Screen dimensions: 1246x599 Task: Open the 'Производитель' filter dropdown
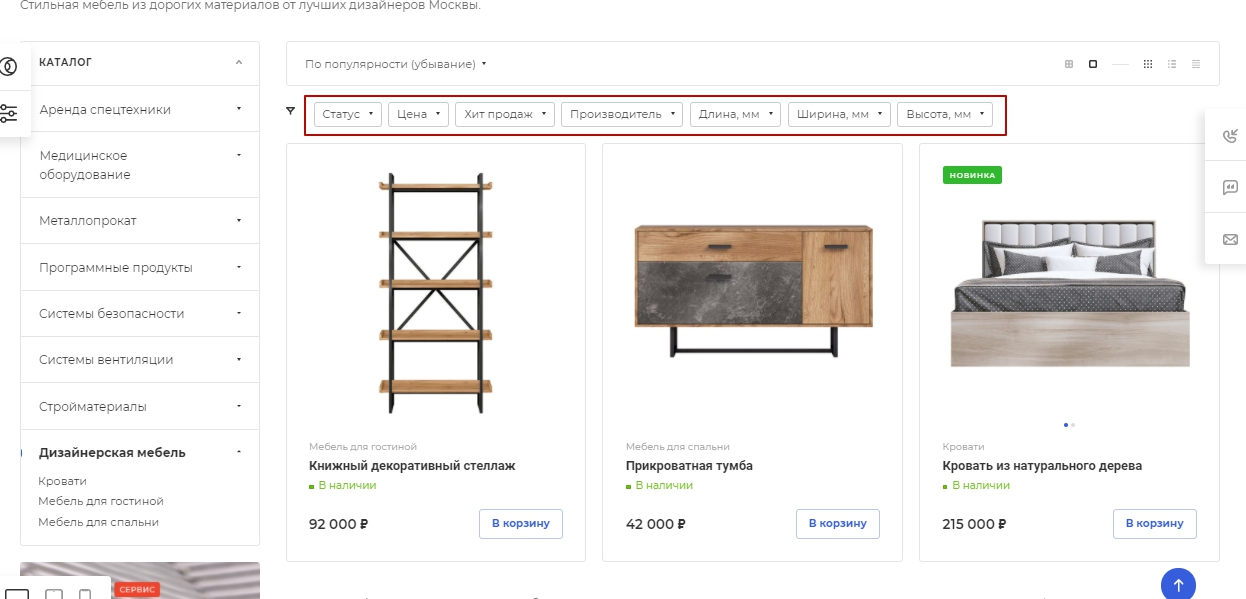622,114
